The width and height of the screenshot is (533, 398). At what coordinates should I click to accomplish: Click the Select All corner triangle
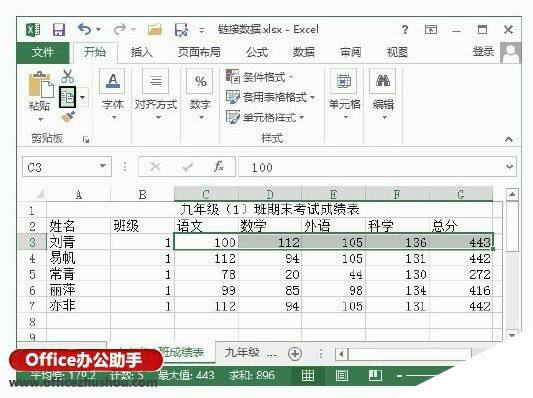click(39, 194)
